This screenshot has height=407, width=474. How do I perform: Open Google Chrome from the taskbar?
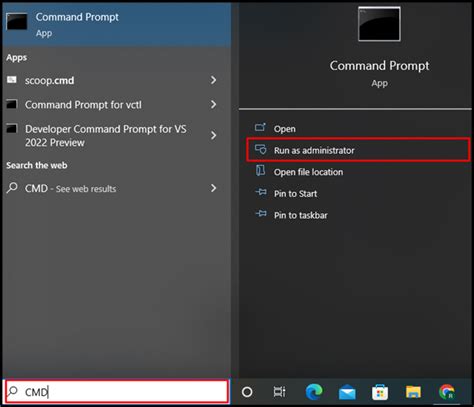click(x=447, y=392)
